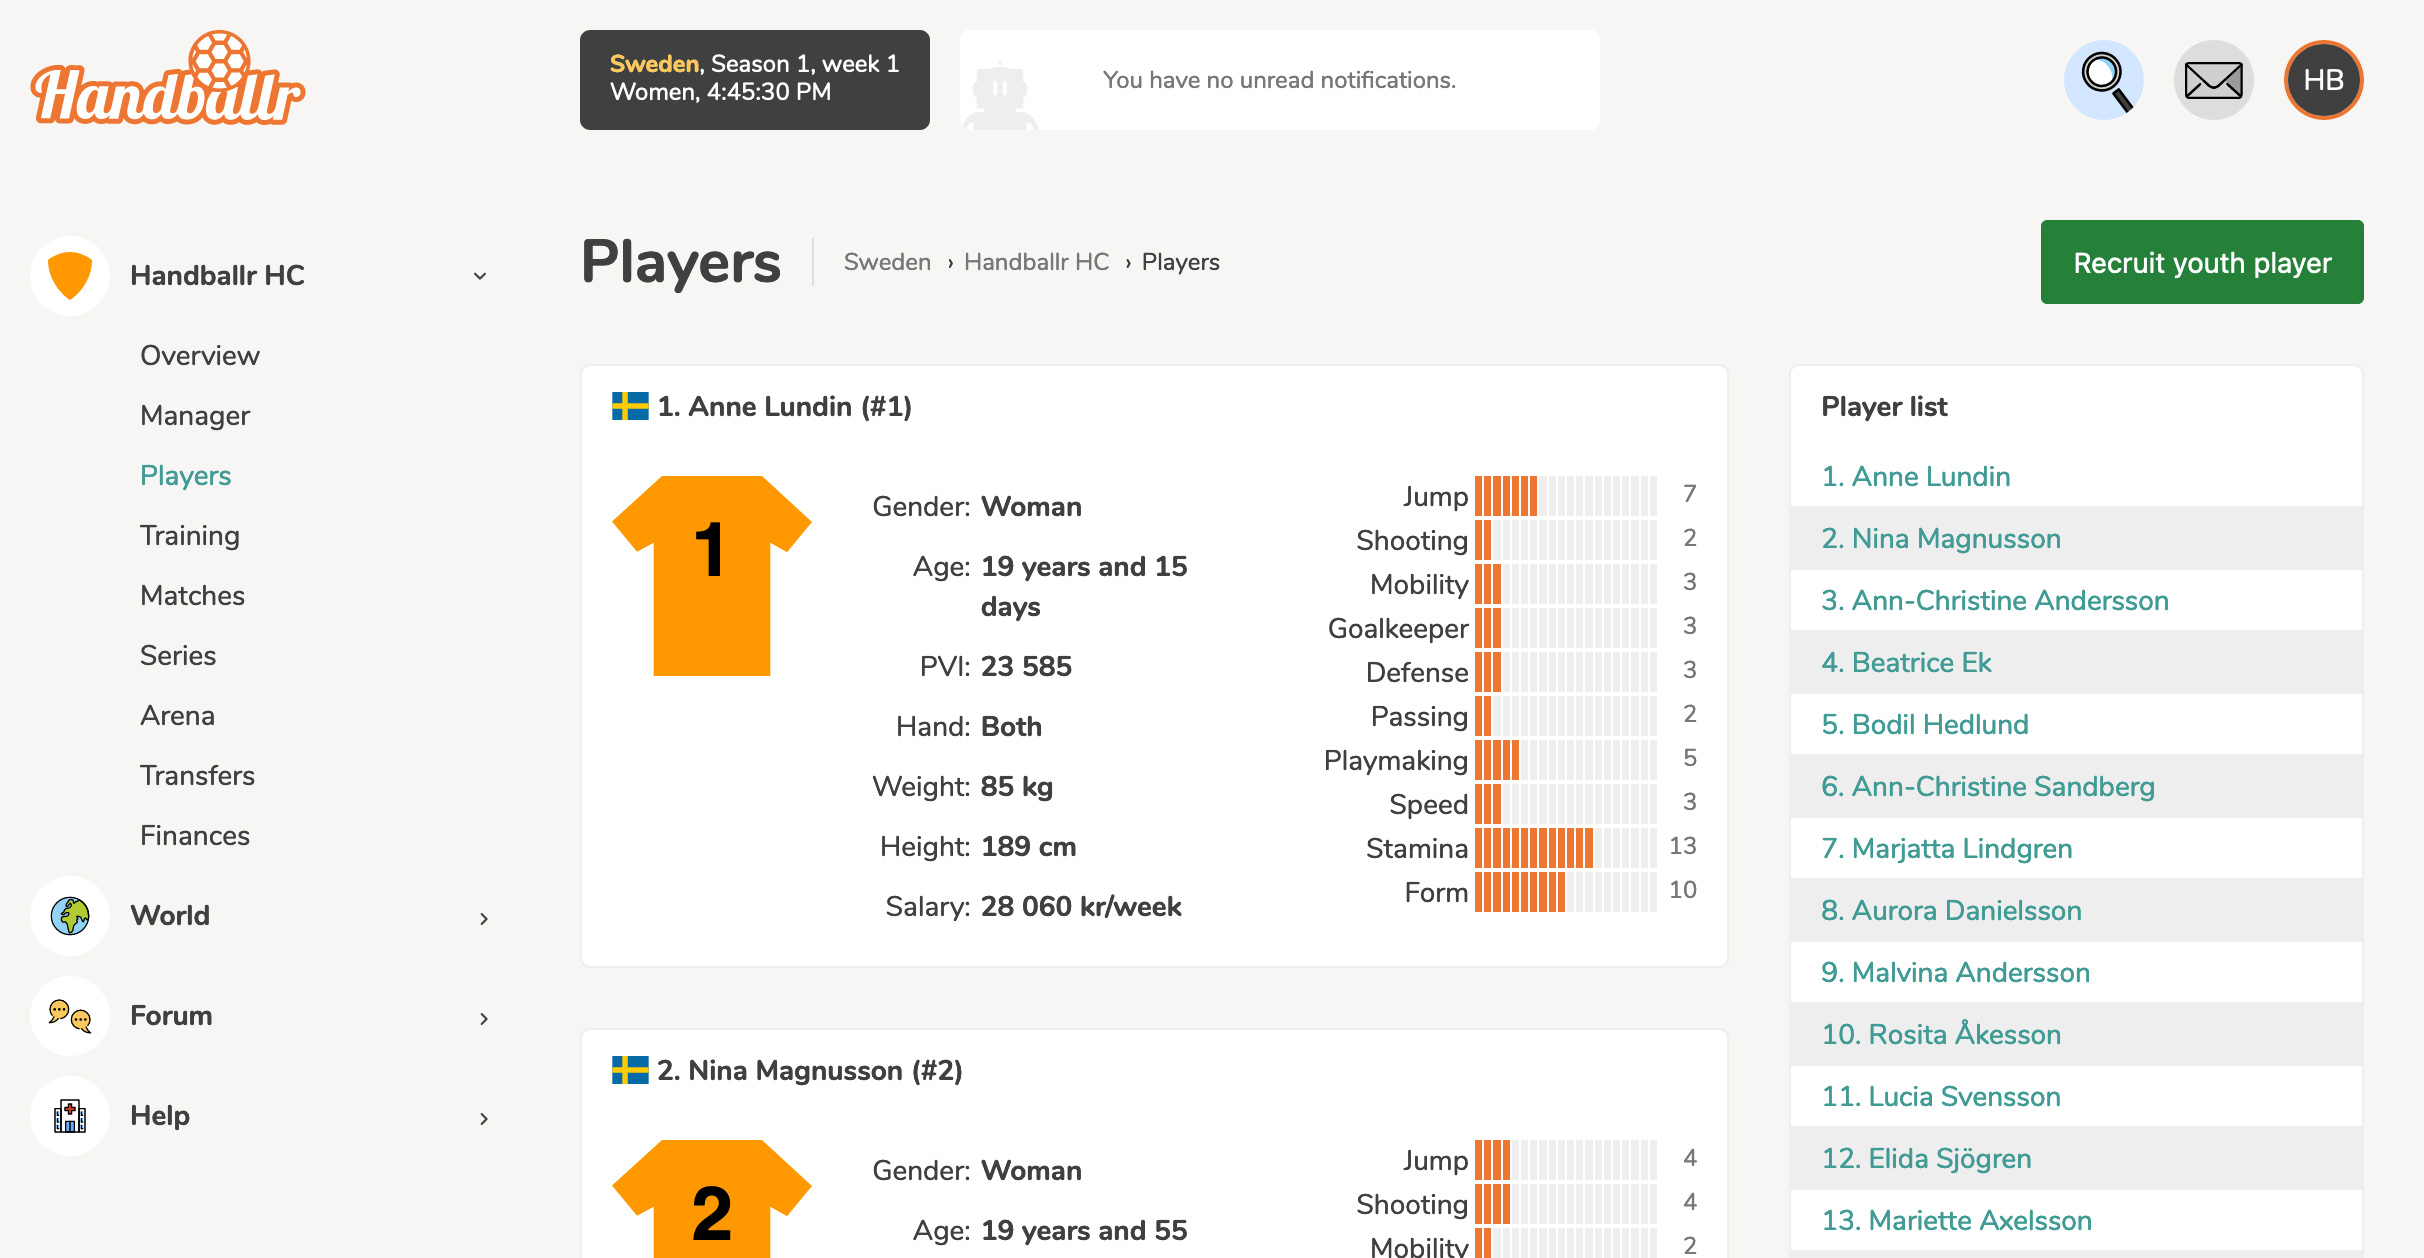Open Beatrice Ek in Player list

click(x=1906, y=662)
